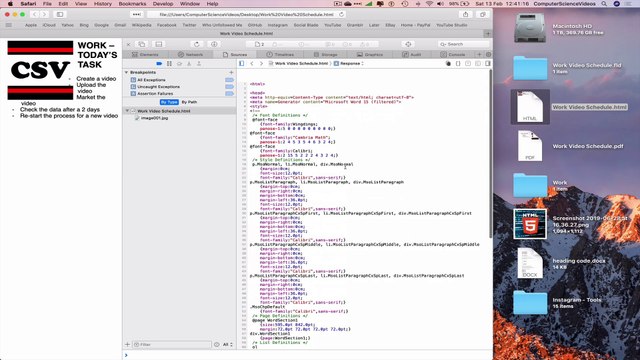Select image001.jpg in the sources list
Viewport: 640px width, 360px height.
[x=154, y=118]
